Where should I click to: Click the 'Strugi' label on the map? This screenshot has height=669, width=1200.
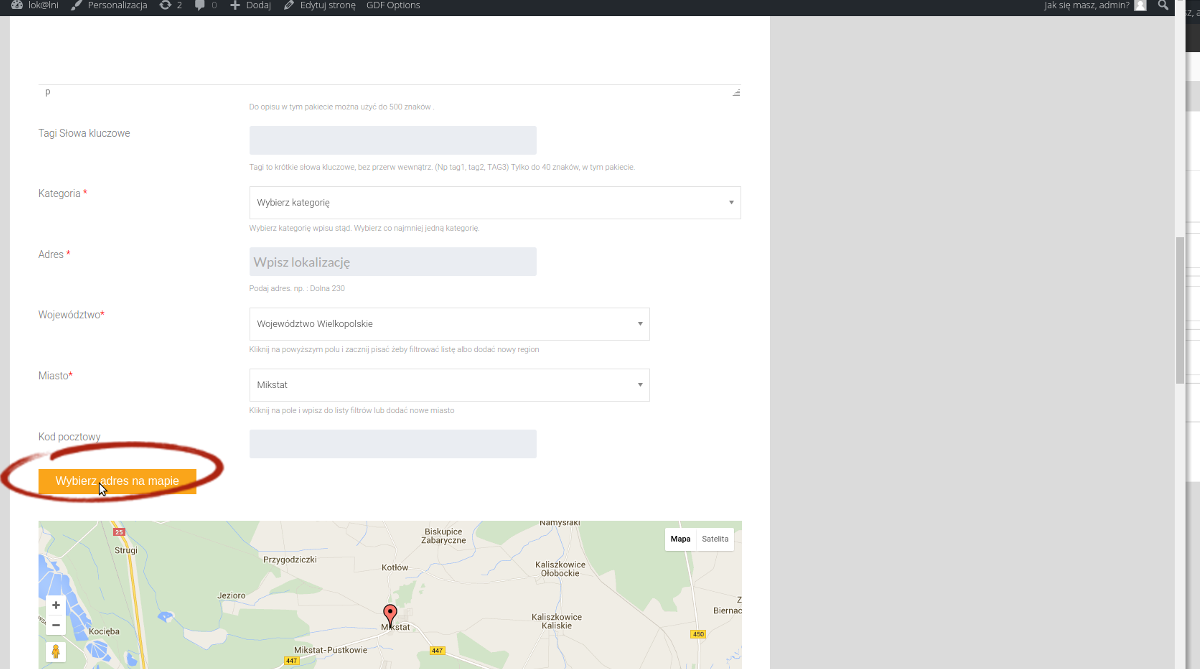coord(125,550)
